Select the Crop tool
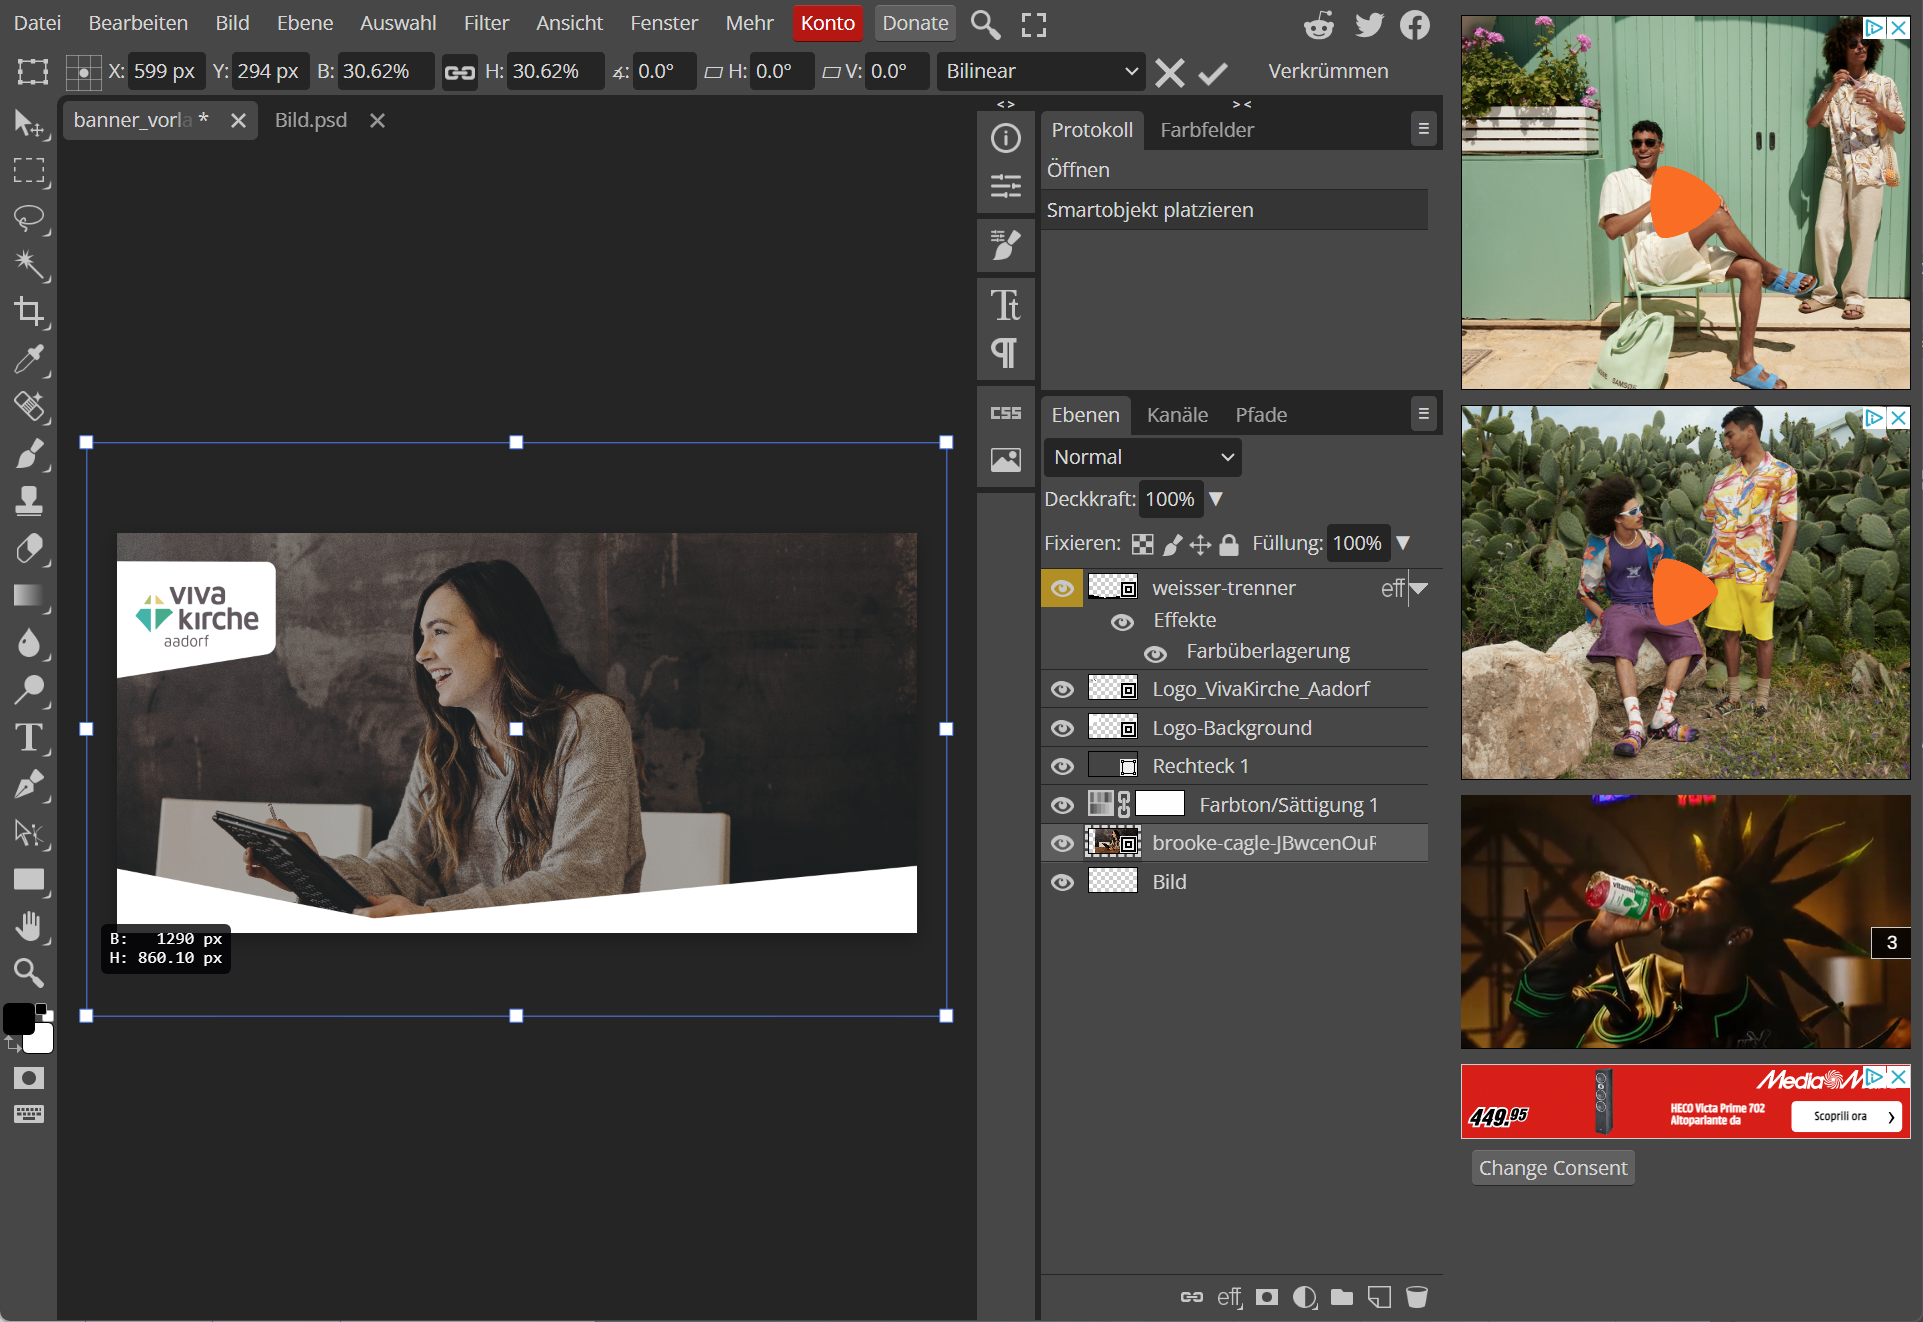 (29, 312)
